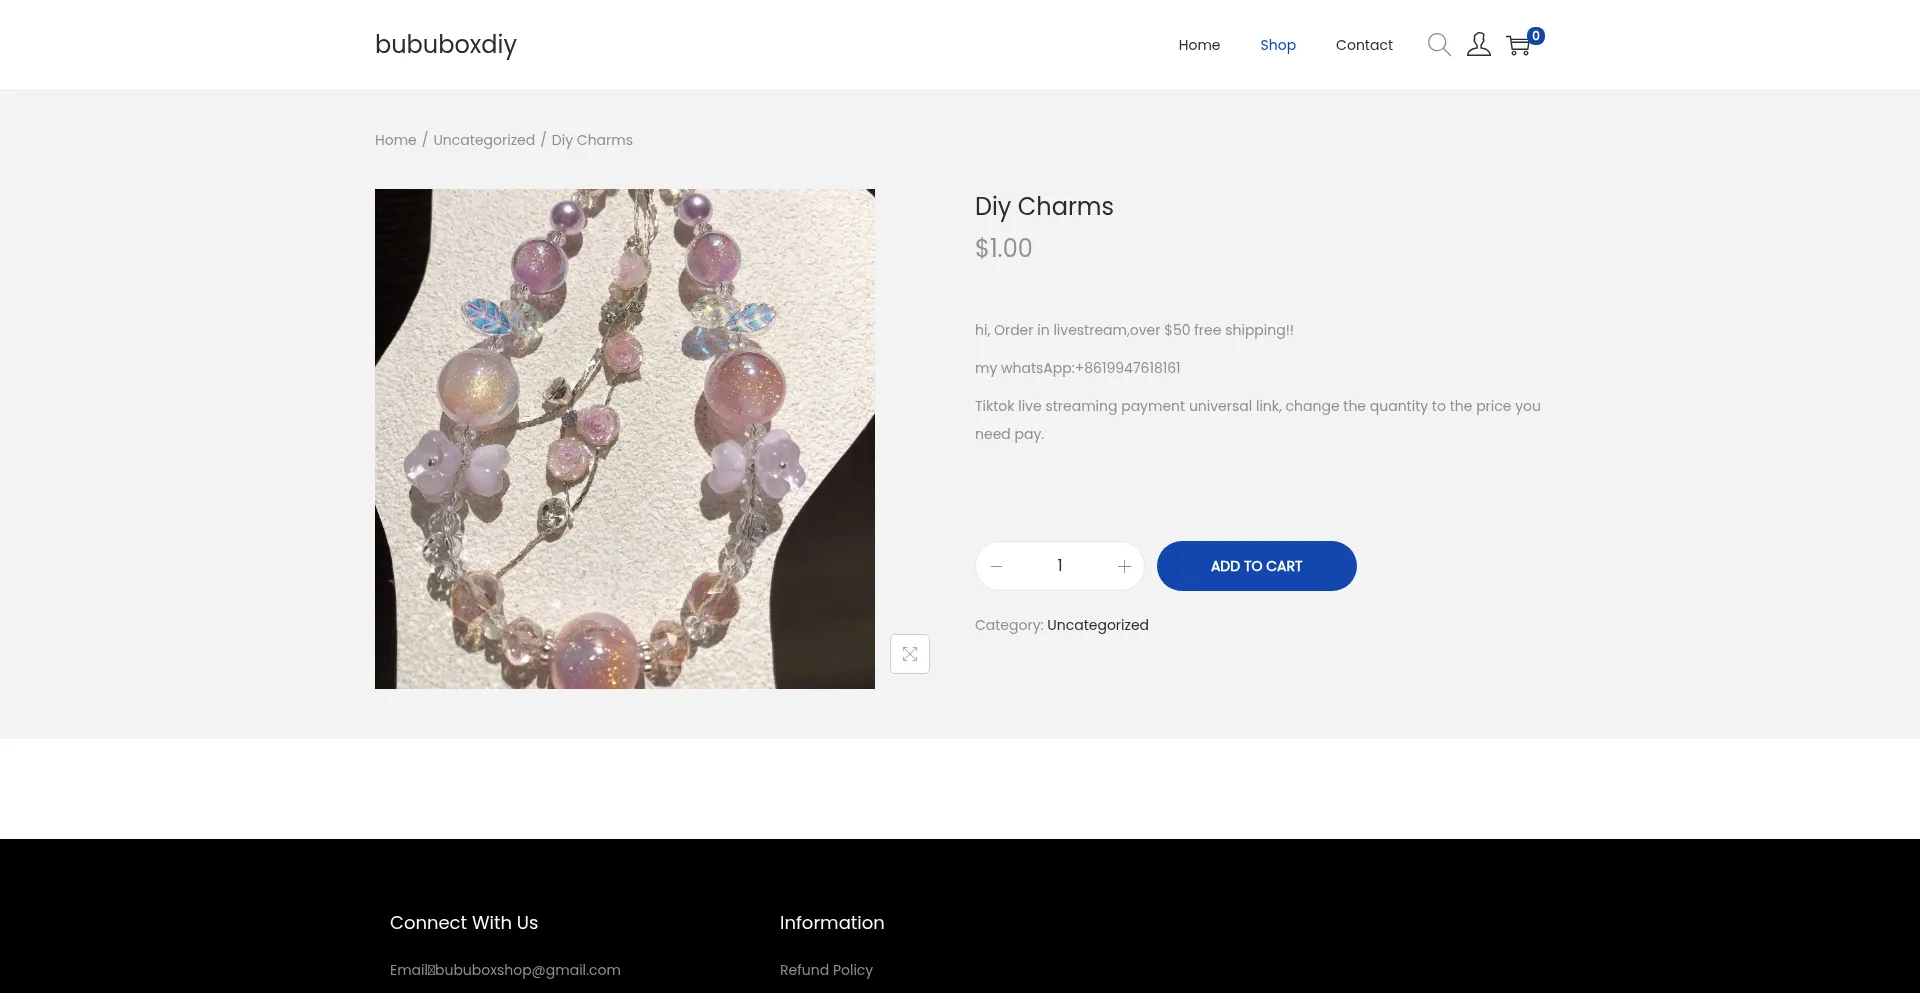Click the quantity number field
1920x993 pixels.
[1059, 566]
